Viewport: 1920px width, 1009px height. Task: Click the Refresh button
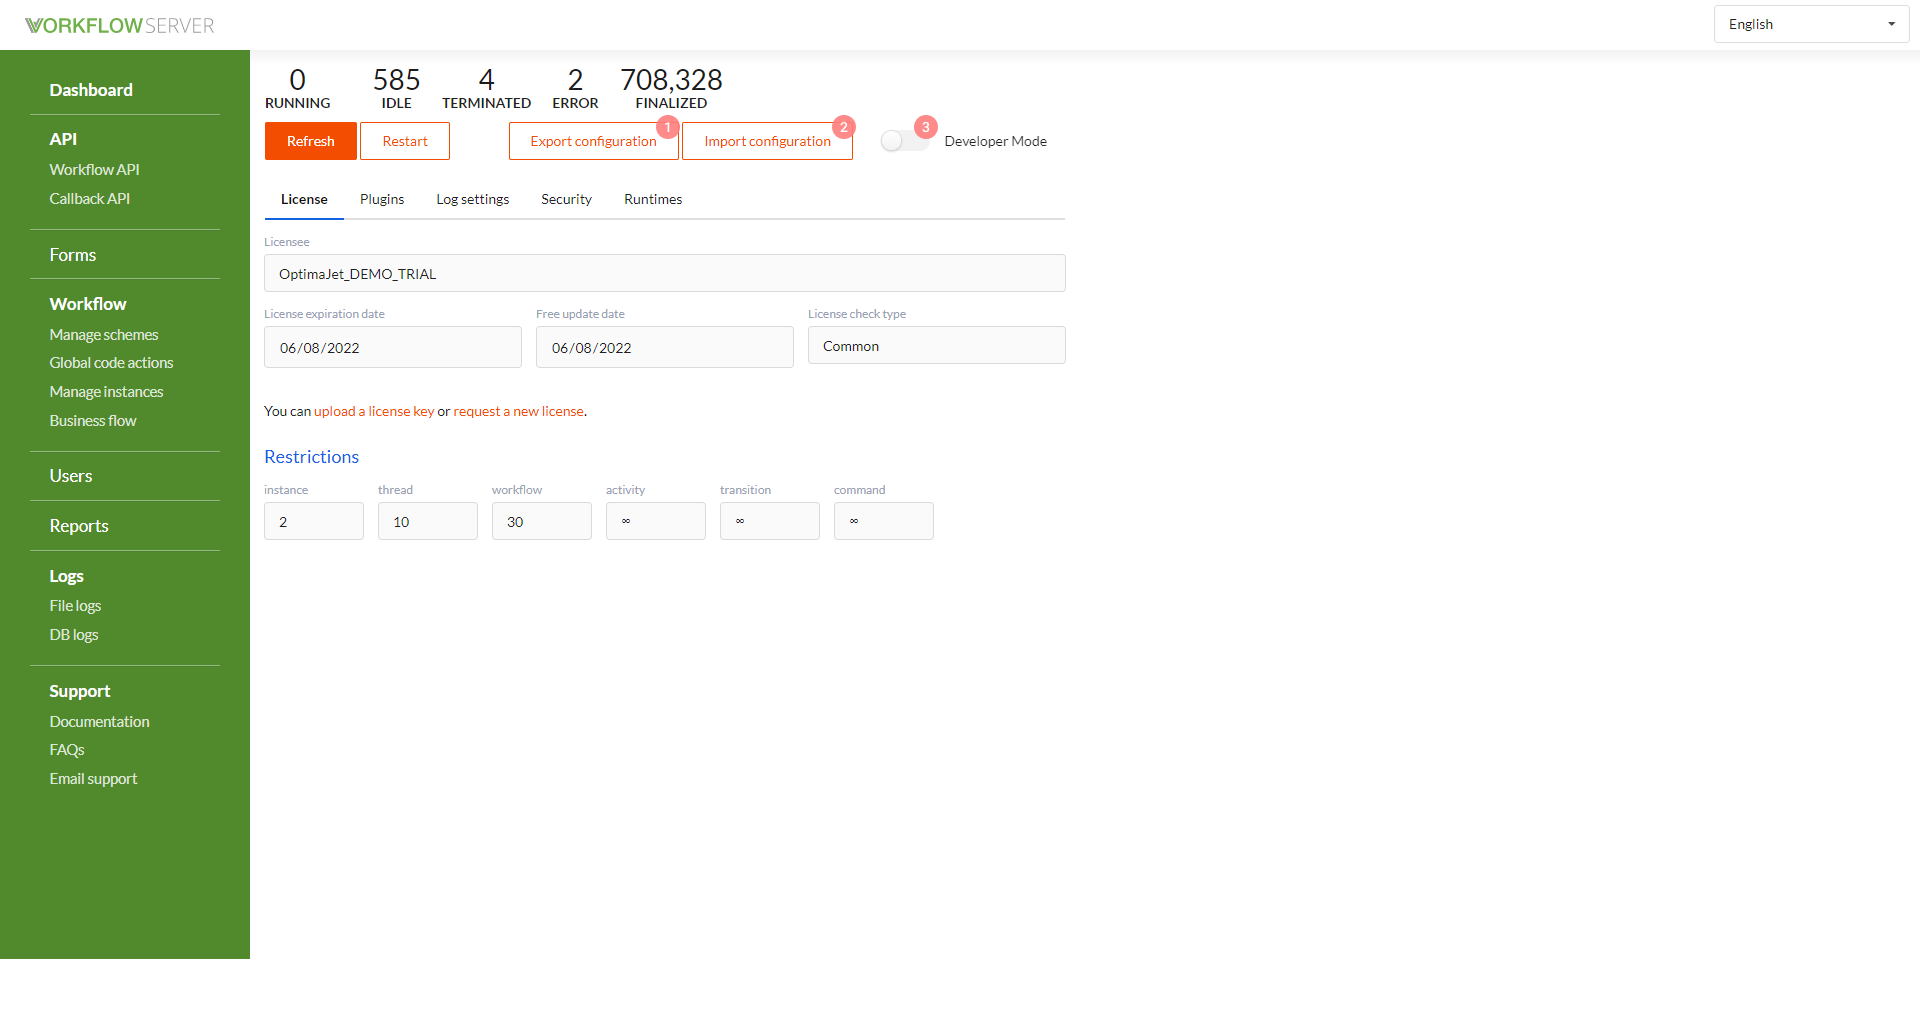(311, 141)
